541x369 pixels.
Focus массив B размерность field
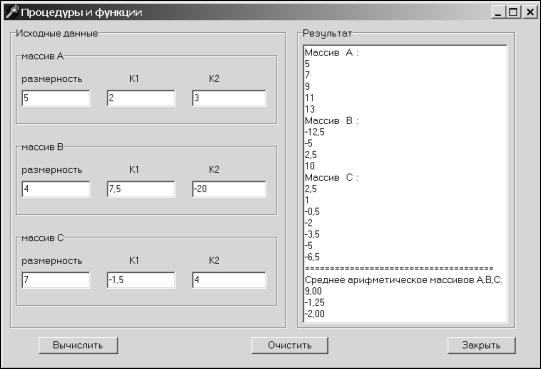click(56, 189)
